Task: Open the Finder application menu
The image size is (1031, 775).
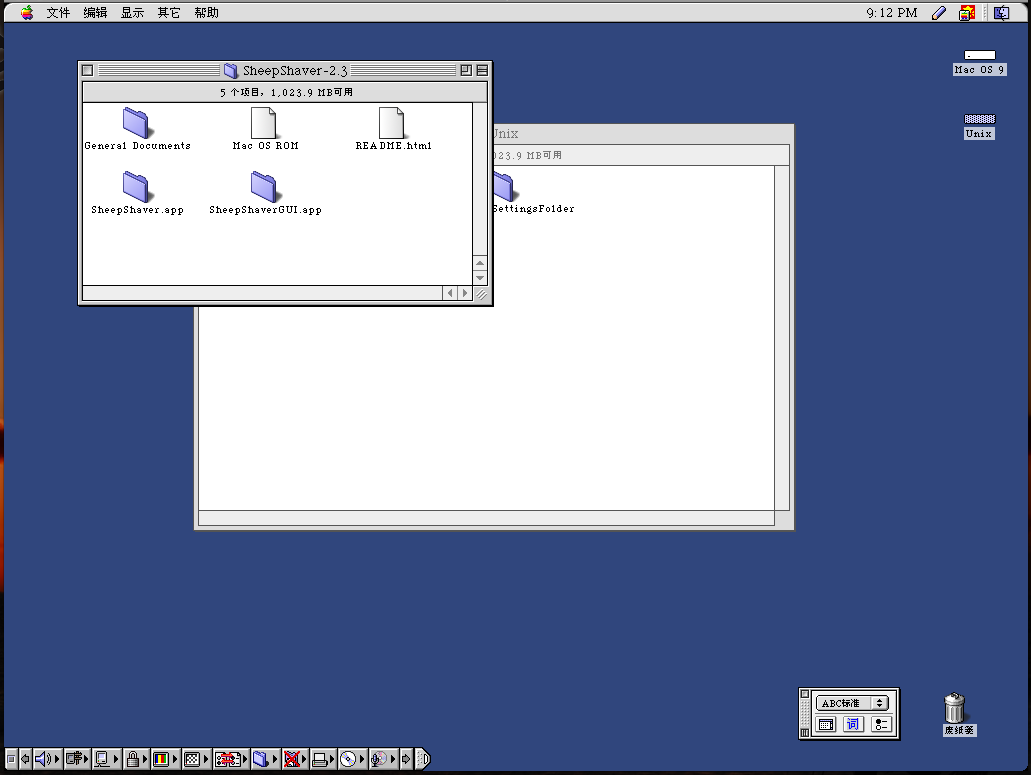Action: point(1001,12)
